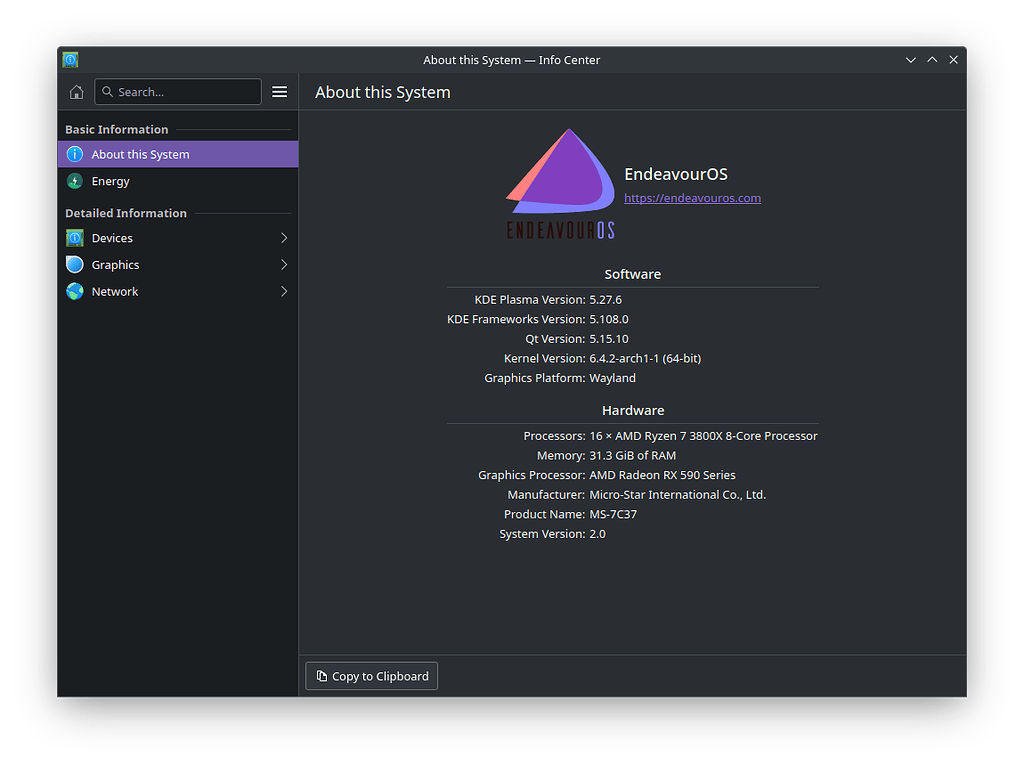The image size is (1024, 764).
Task: Click the info icon beside About this System
Action: point(77,154)
